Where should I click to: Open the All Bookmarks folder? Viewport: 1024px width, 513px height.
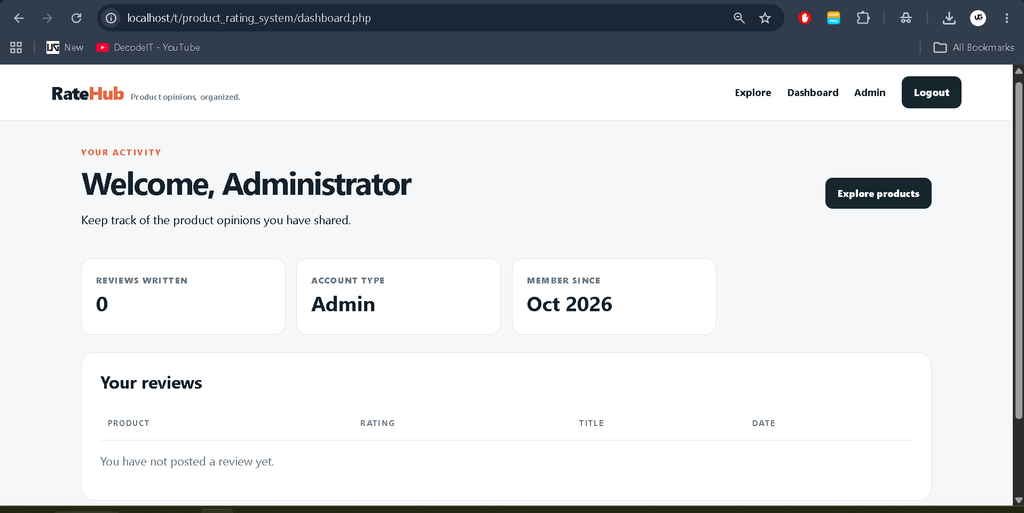(x=974, y=47)
